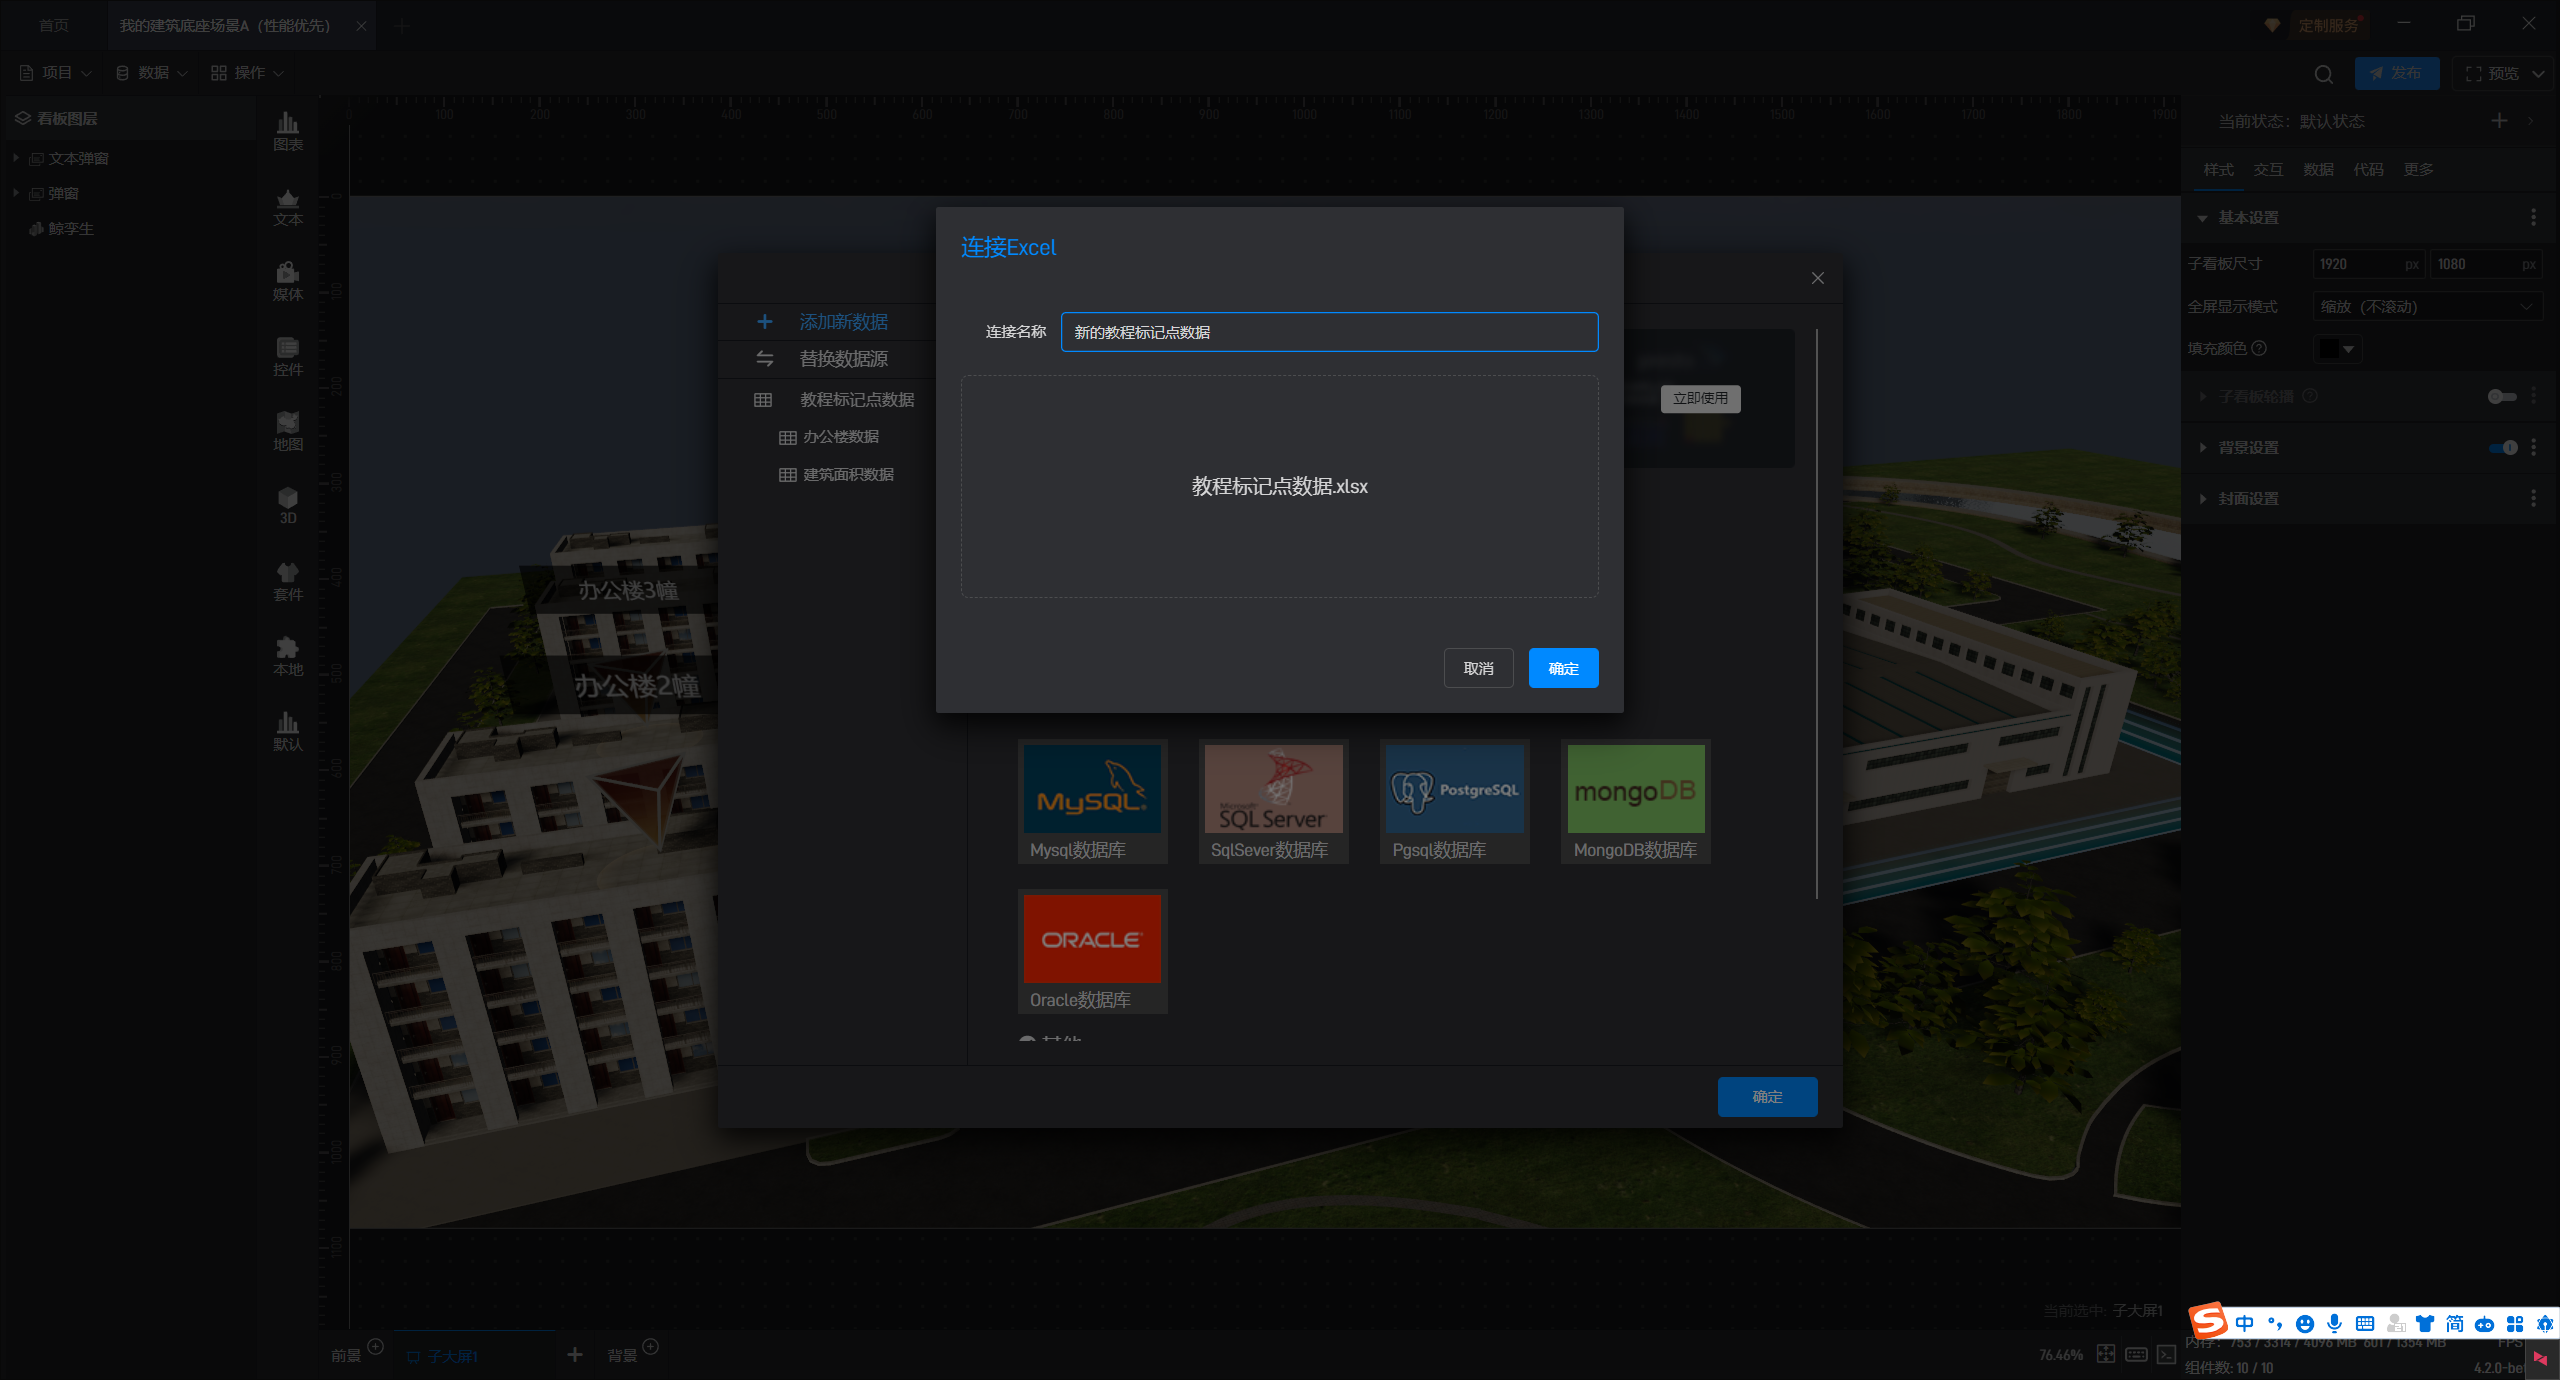
Task: Toggle the 背景设置 switch
Action: coord(2503,448)
